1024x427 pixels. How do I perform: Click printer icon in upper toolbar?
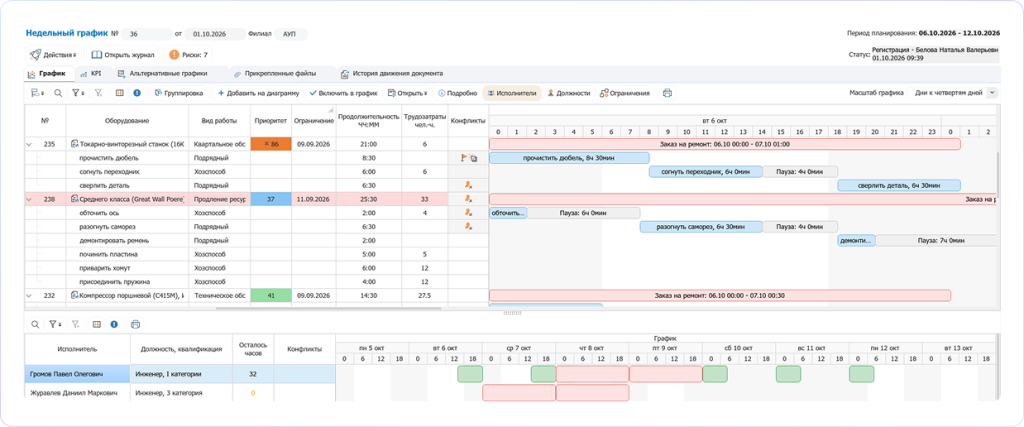(667, 93)
